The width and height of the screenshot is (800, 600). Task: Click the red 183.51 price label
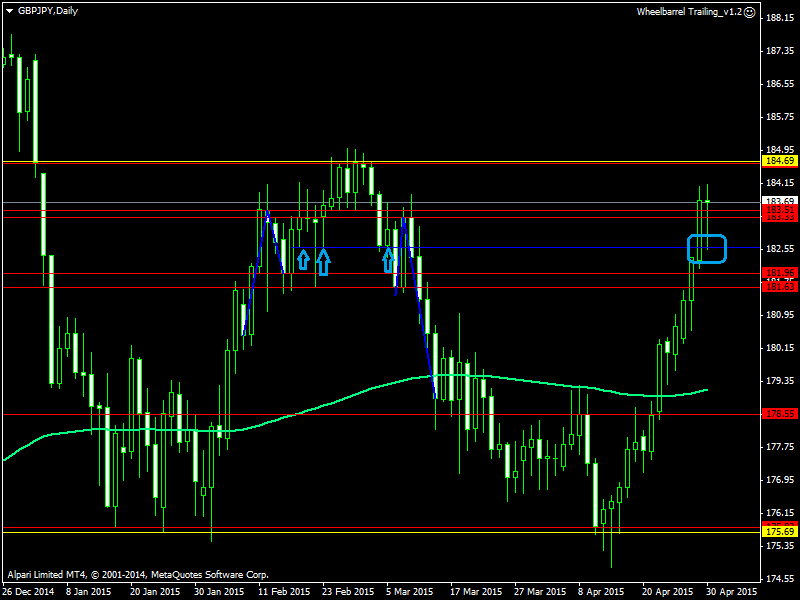[780, 210]
